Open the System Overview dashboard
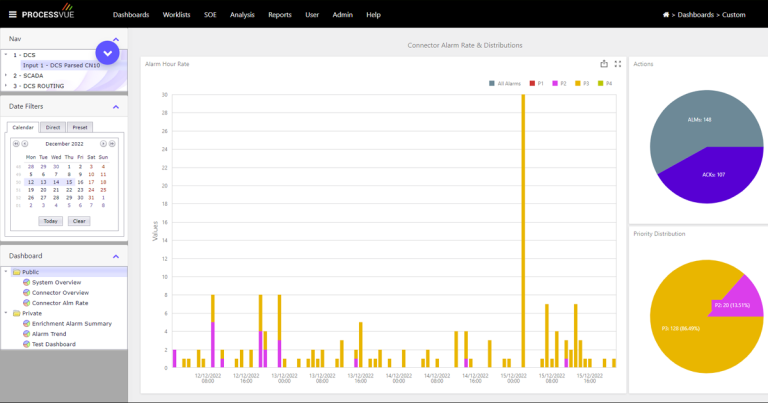Viewport: 768px width, 403px height. (56, 282)
